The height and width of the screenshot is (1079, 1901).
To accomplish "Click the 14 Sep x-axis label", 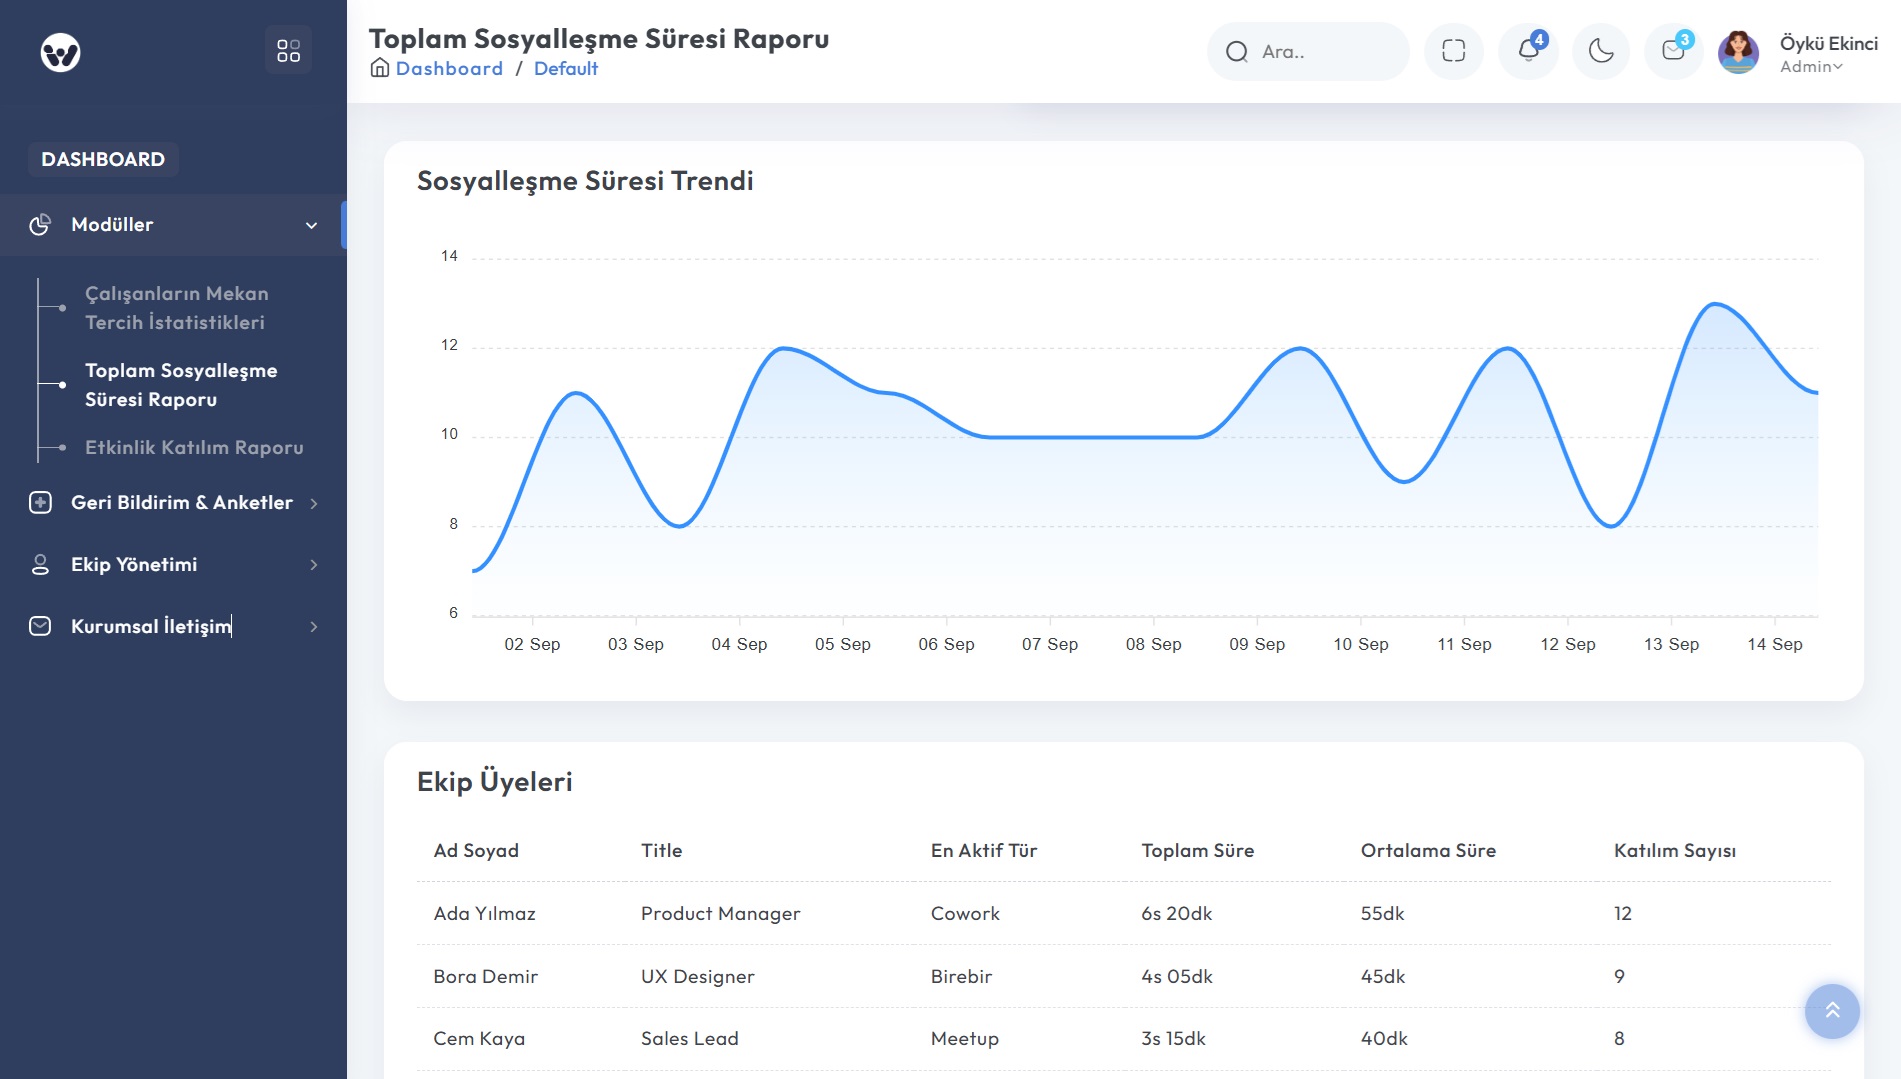I will click(x=1774, y=645).
